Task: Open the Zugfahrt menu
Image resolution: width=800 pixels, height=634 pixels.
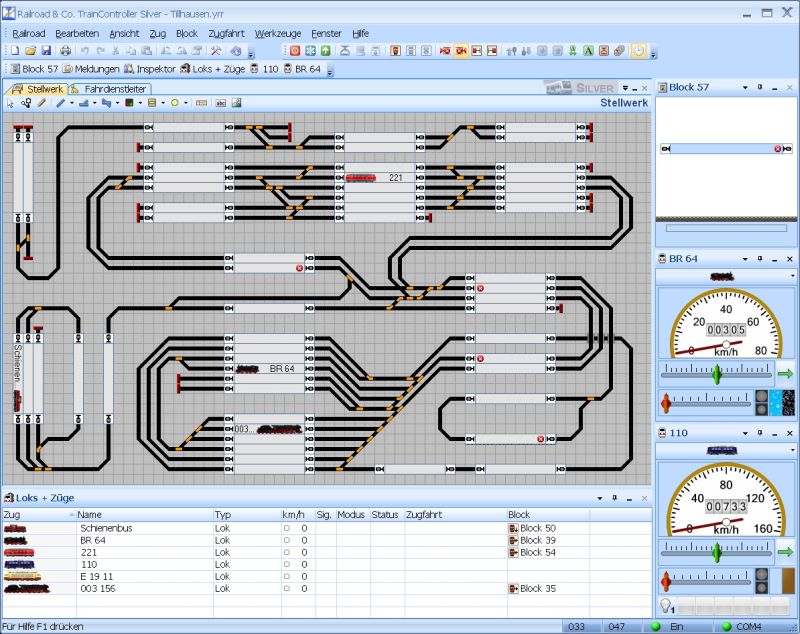Action: (226, 34)
